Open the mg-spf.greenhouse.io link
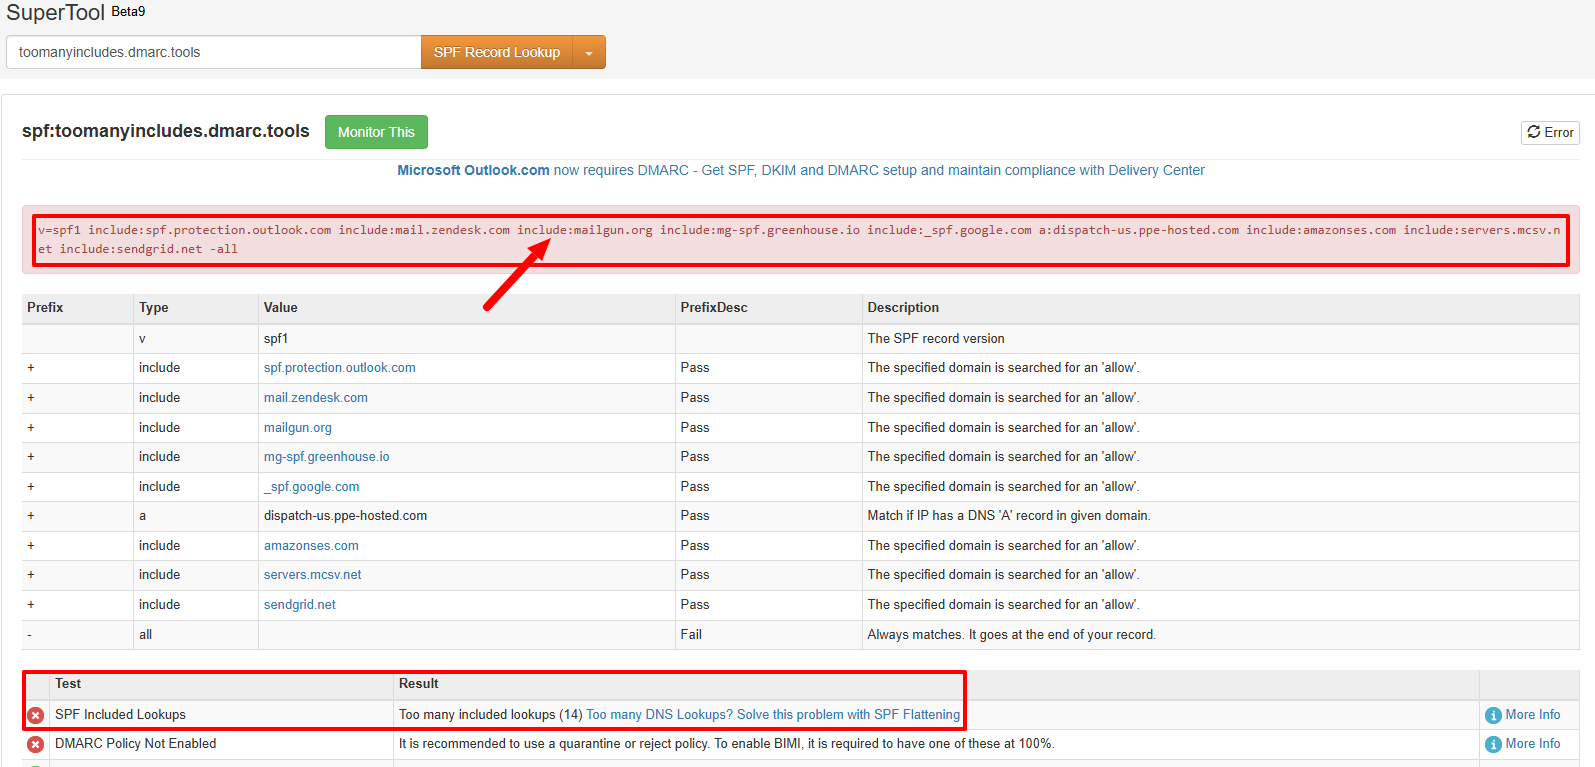This screenshot has width=1595, height=767. point(327,457)
